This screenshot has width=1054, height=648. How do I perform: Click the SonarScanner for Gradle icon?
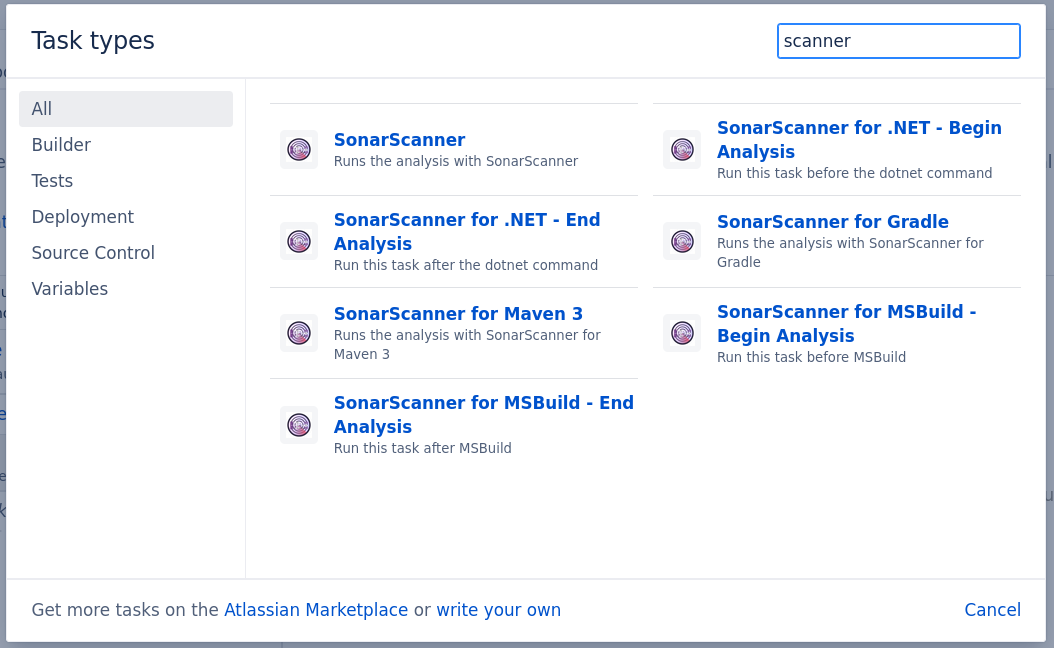682,241
